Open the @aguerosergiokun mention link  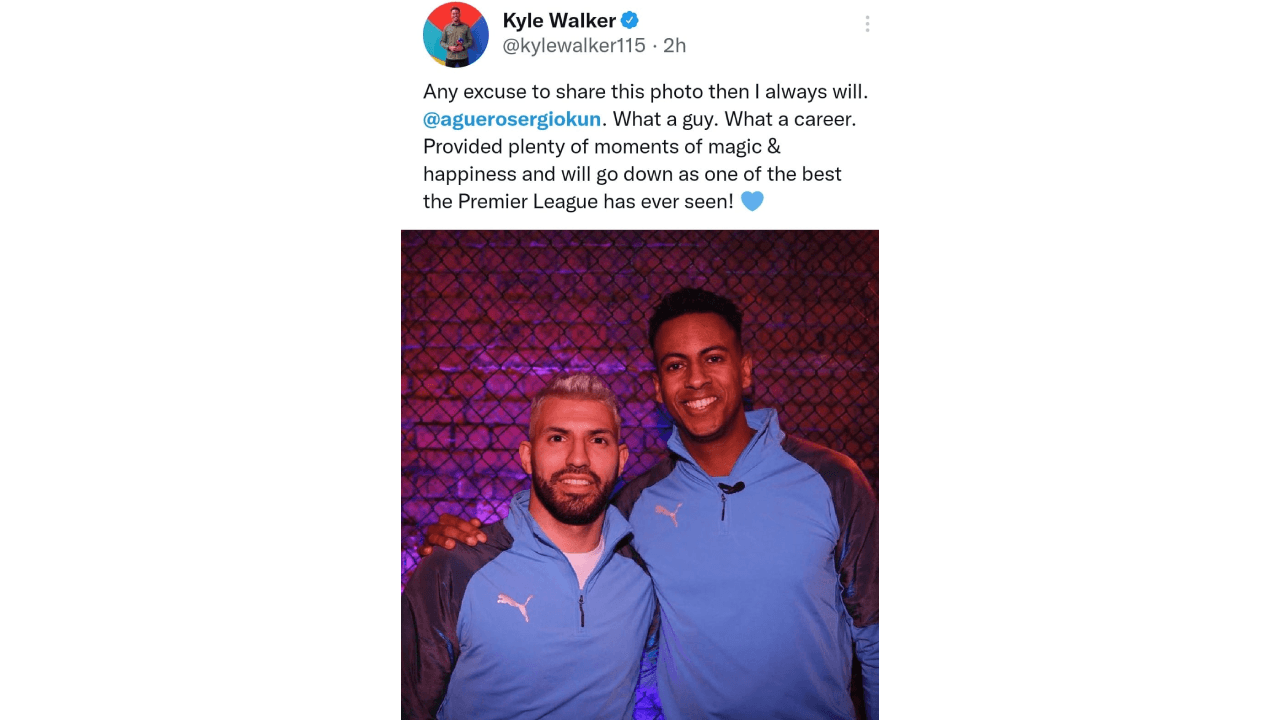[512, 119]
